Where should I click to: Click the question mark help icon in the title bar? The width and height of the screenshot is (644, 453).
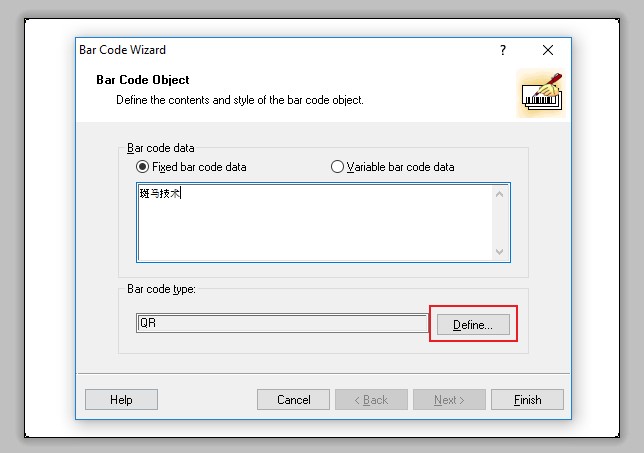pos(503,50)
